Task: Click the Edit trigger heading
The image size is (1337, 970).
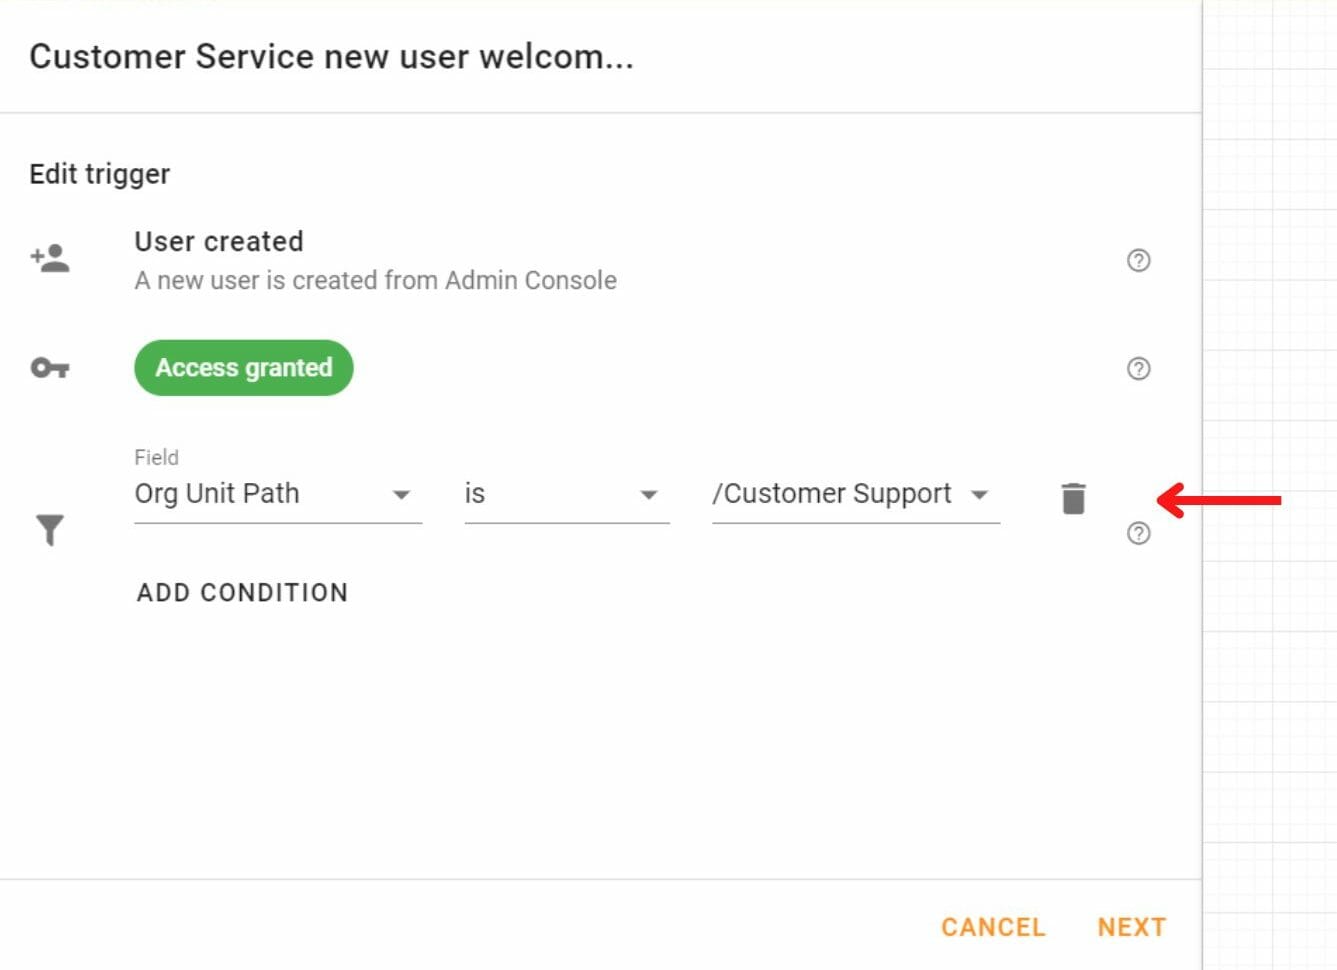Action: (x=100, y=174)
